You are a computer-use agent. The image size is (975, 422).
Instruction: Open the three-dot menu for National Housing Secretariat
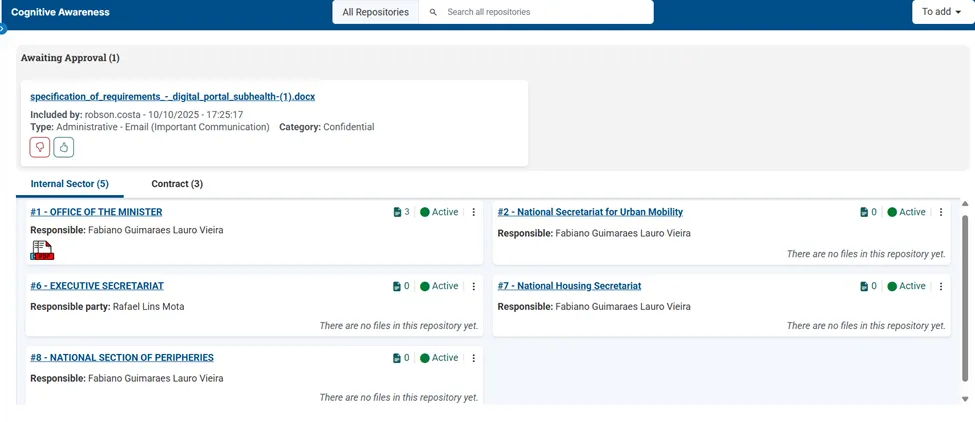tap(941, 286)
